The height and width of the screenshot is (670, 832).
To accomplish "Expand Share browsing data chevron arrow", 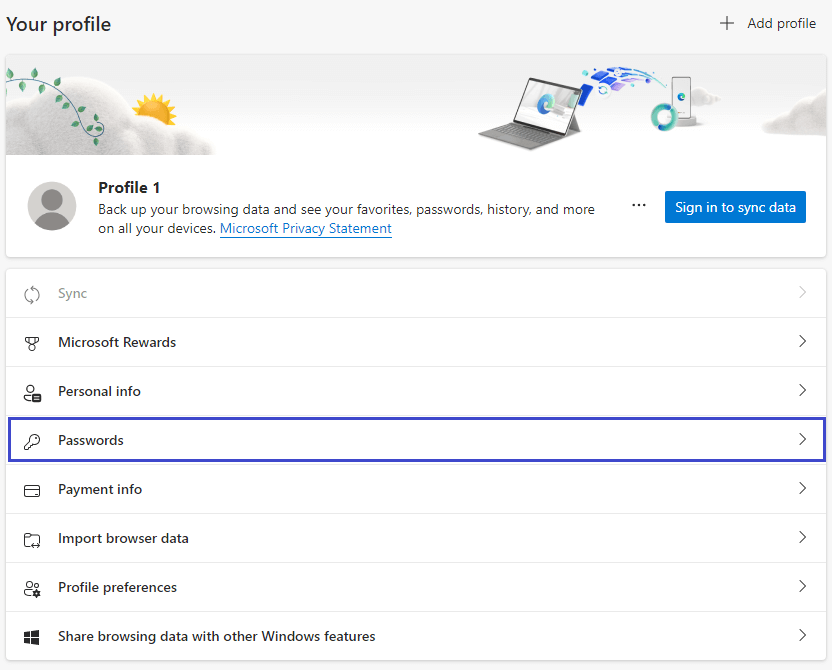I will pos(802,635).
